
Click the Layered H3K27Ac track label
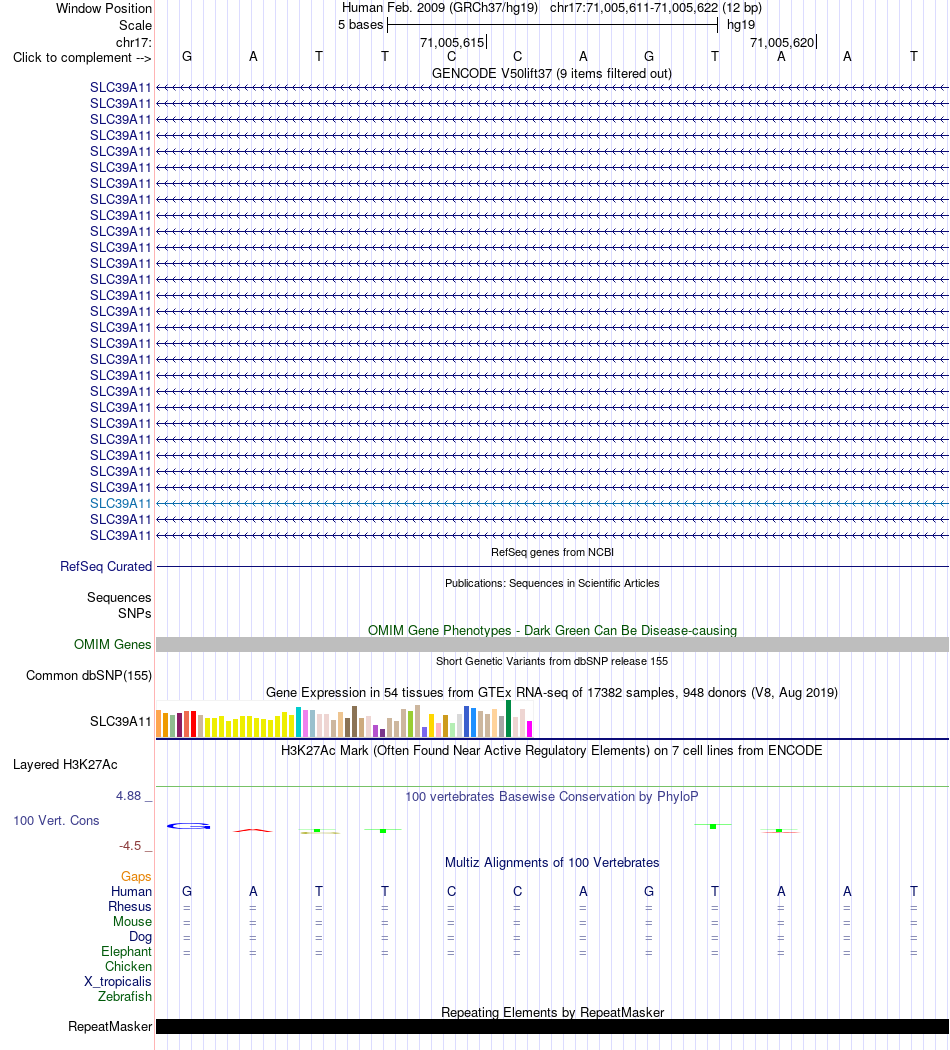coord(65,765)
